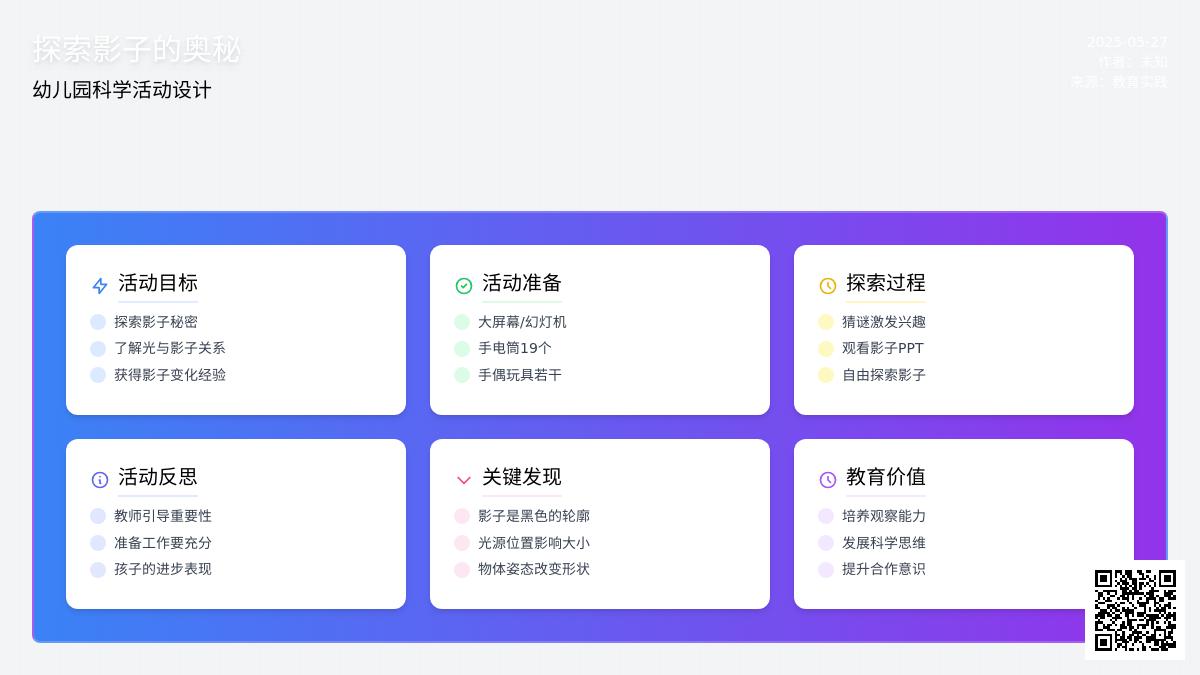The image size is (1200, 675).
Task: Click the purple bullet beside 培养观察能力
Action: (826, 516)
